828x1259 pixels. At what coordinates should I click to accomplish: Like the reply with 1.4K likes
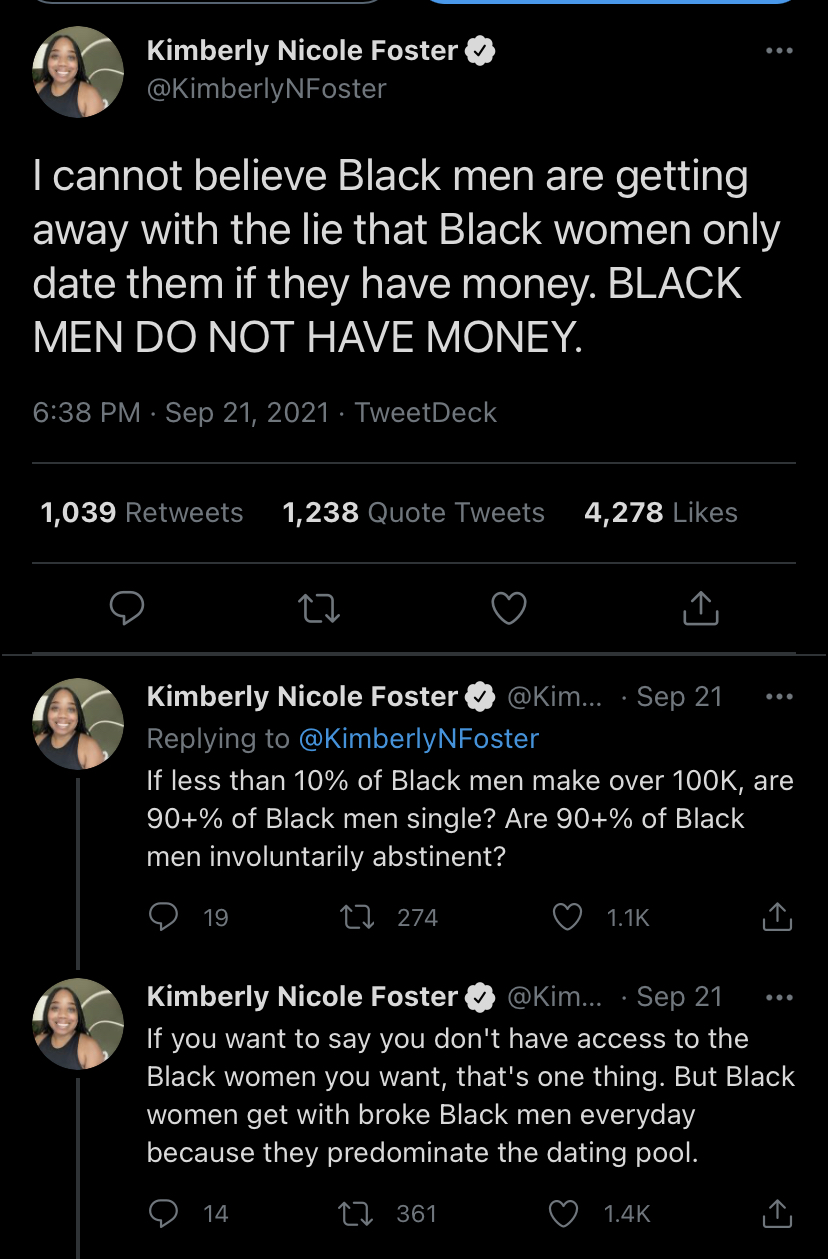click(565, 1213)
